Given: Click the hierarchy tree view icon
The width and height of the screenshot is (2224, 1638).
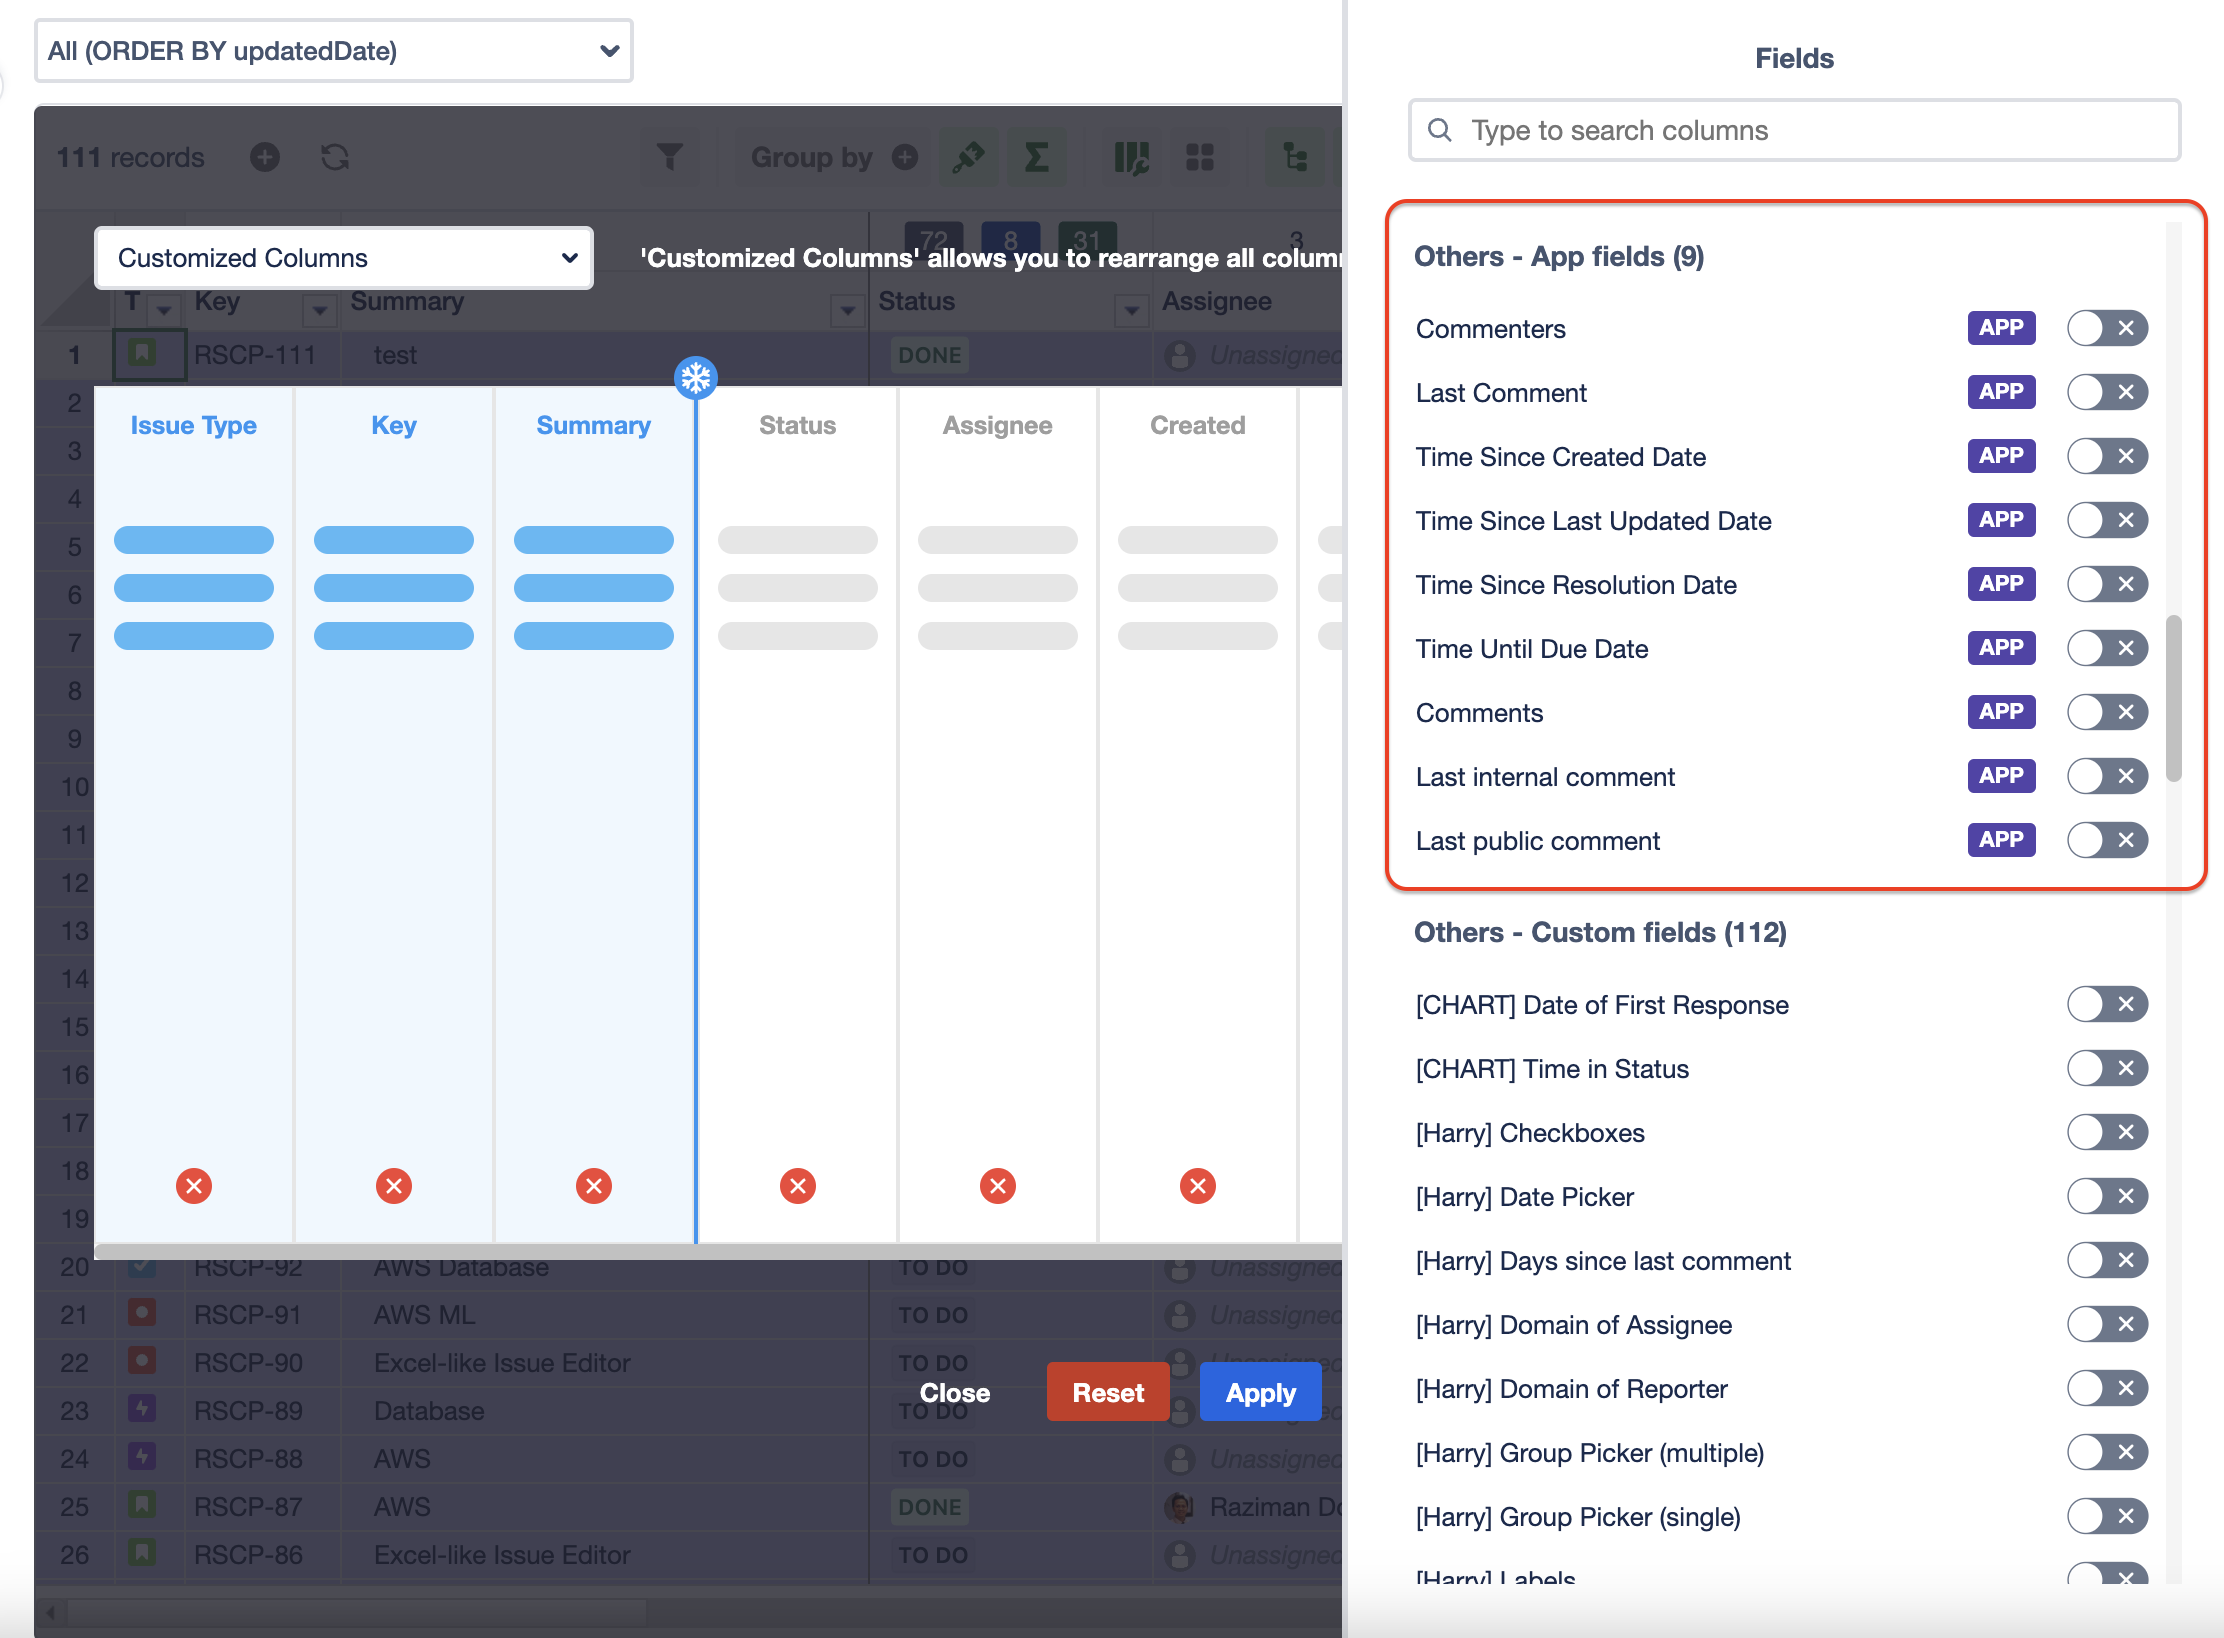Looking at the screenshot, I should 1295,157.
